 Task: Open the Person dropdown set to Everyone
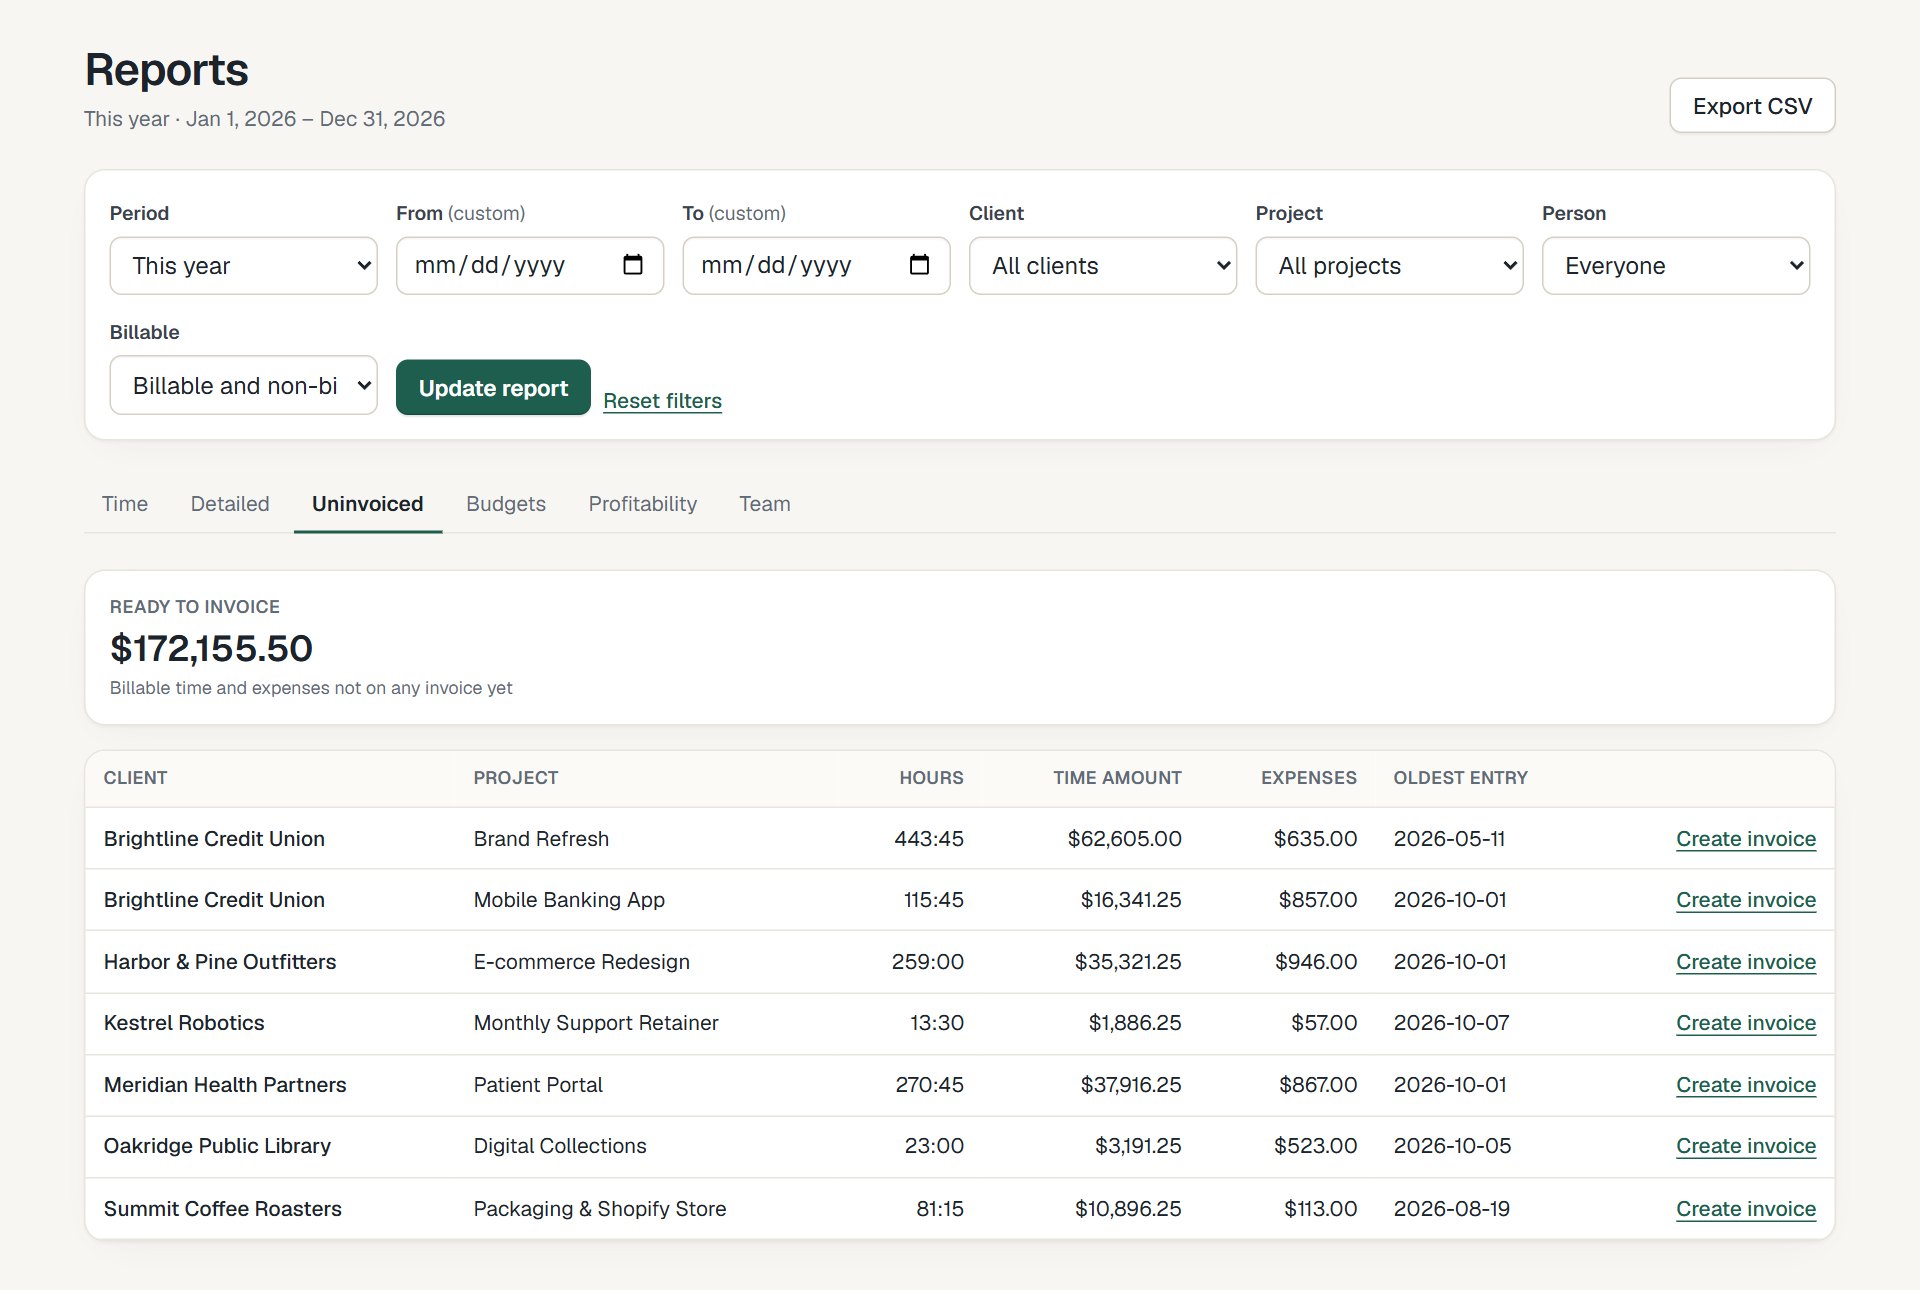tap(1676, 266)
